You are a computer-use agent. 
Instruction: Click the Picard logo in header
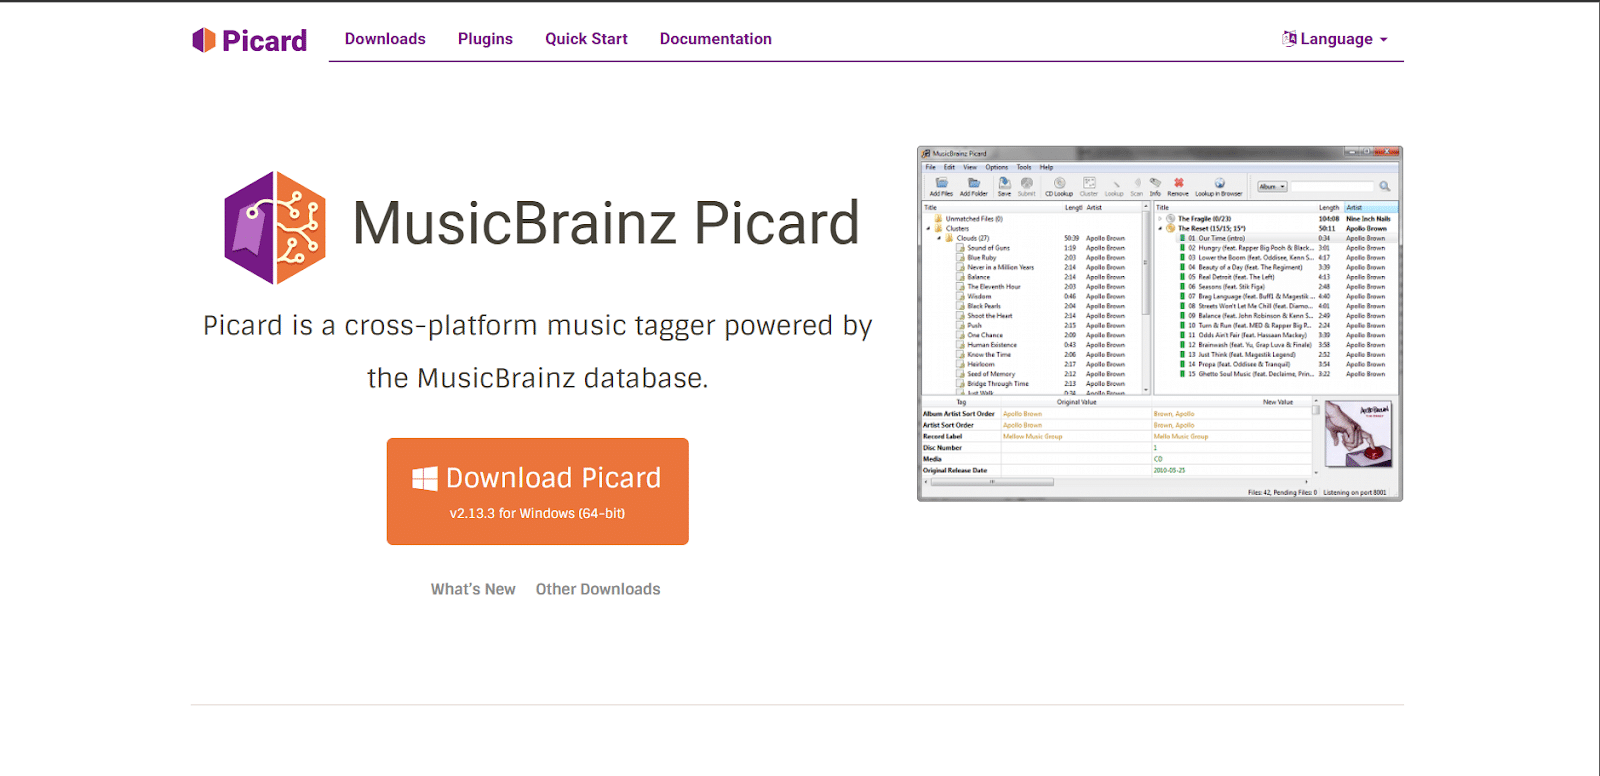tap(249, 40)
